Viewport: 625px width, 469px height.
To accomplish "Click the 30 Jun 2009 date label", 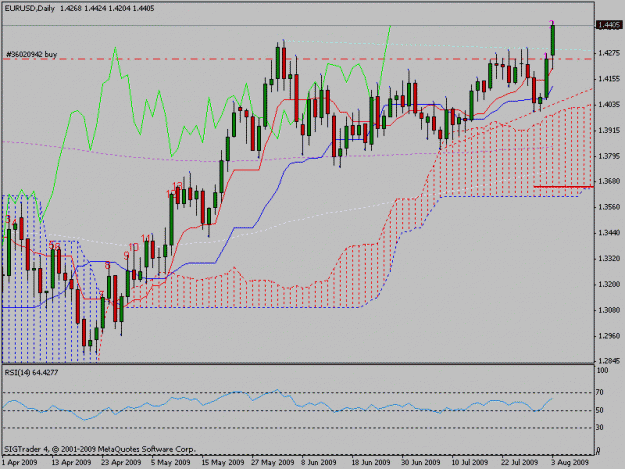I will click(421, 462).
